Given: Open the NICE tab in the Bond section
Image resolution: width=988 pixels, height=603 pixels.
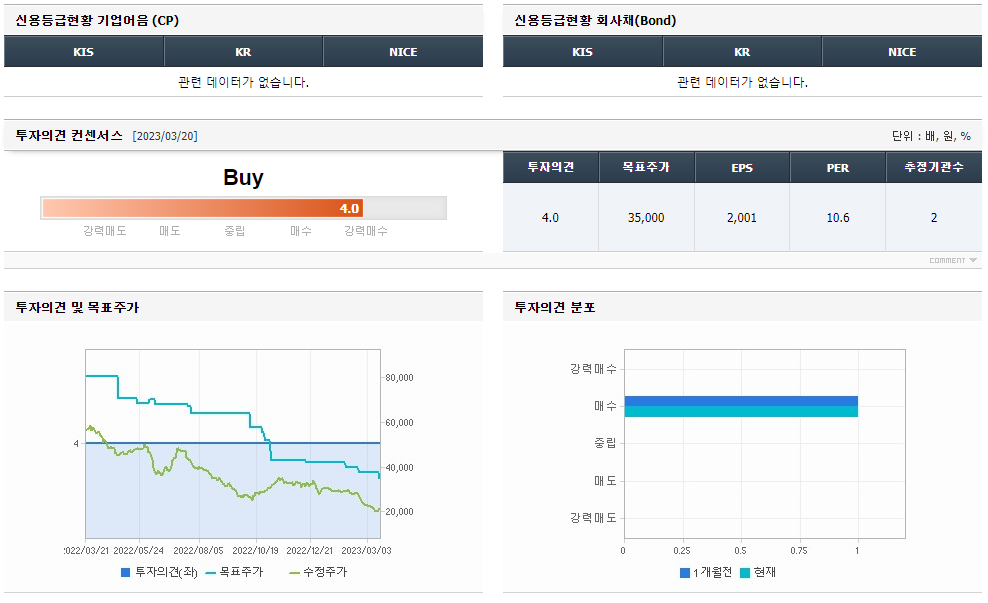Looking at the screenshot, I should [x=902, y=51].
